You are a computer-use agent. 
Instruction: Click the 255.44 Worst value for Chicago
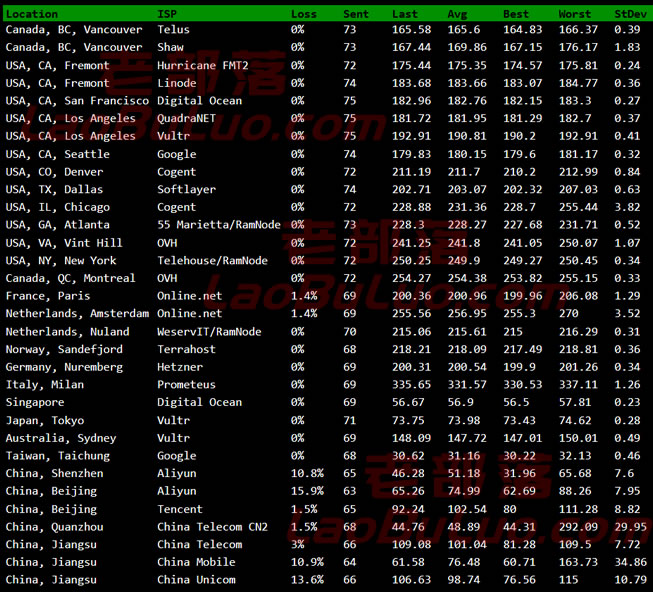point(578,207)
